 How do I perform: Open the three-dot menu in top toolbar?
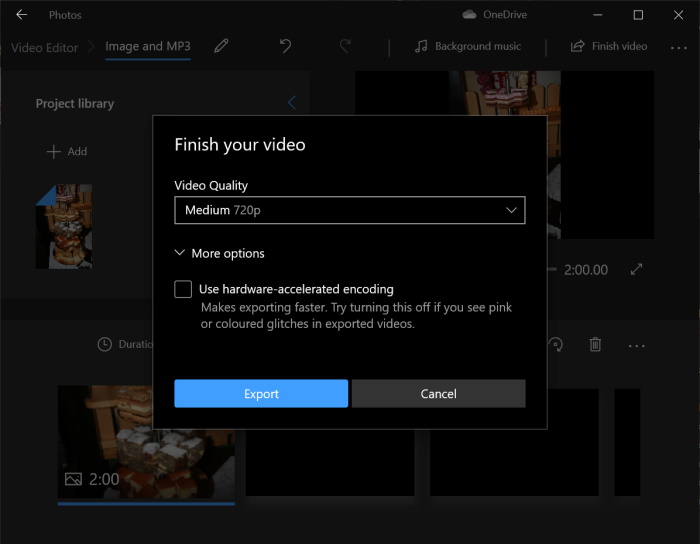pos(678,46)
